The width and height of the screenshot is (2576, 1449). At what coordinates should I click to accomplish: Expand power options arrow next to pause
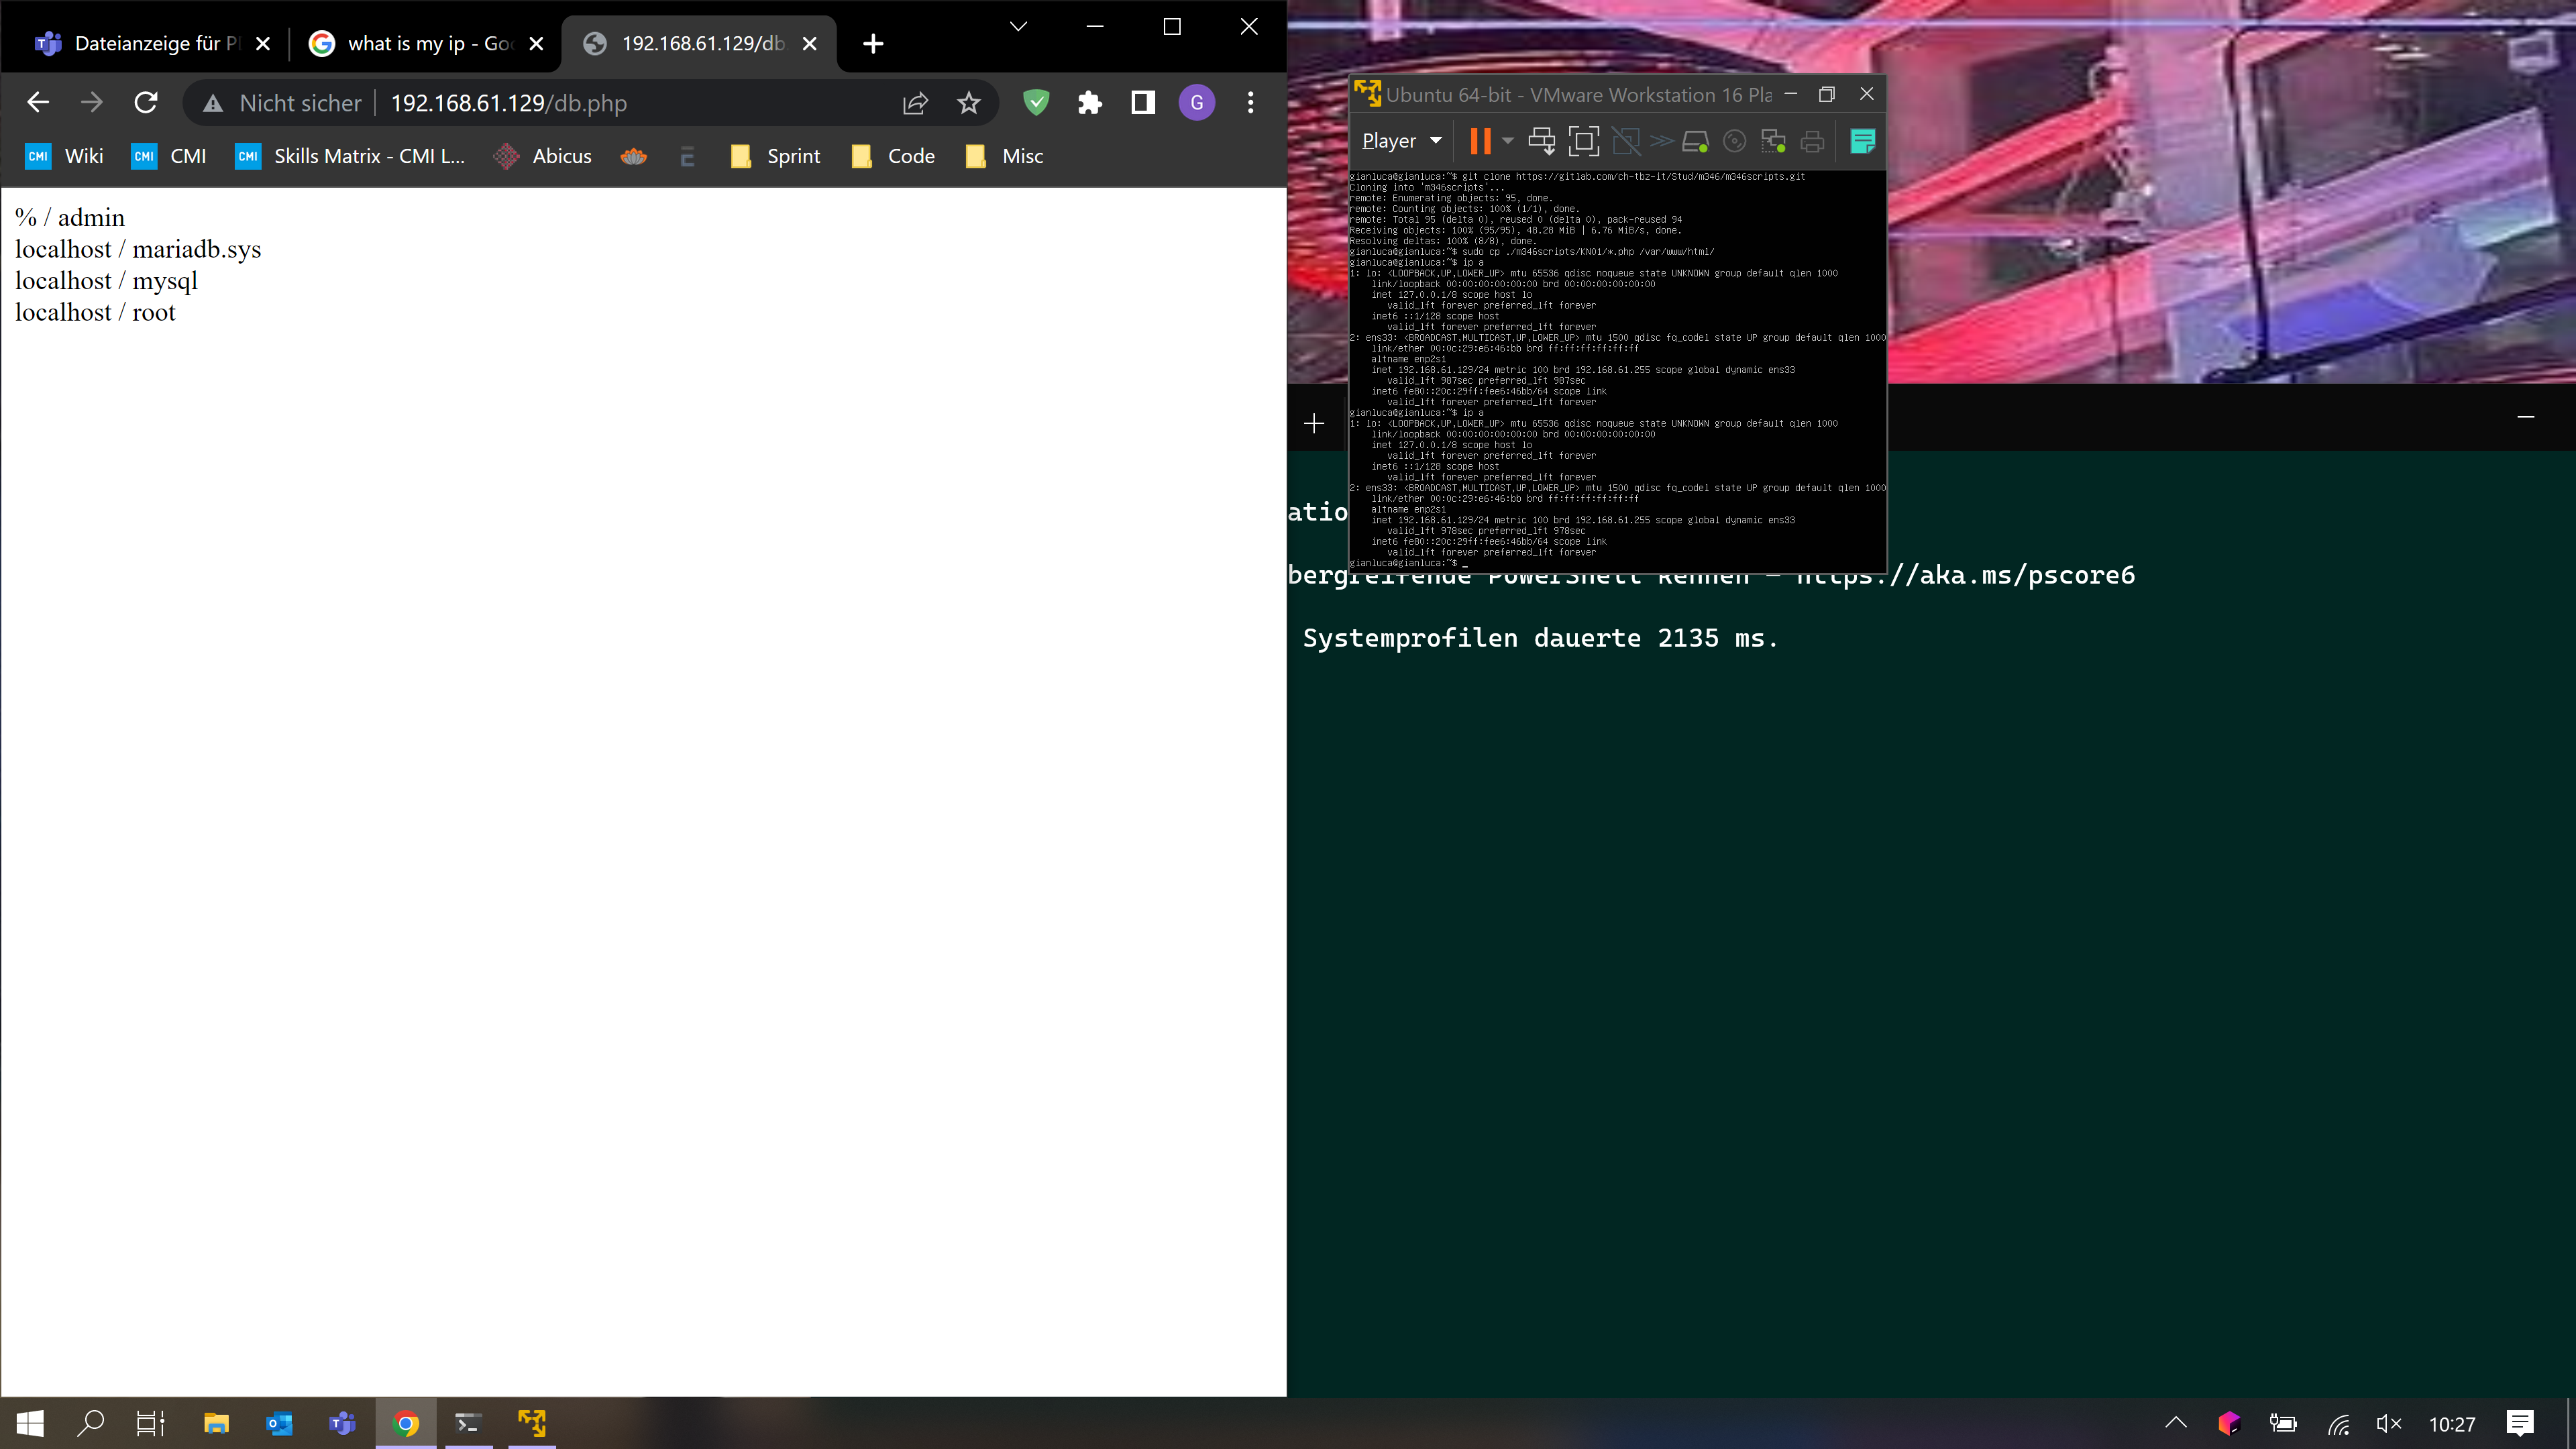pos(1508,141)
